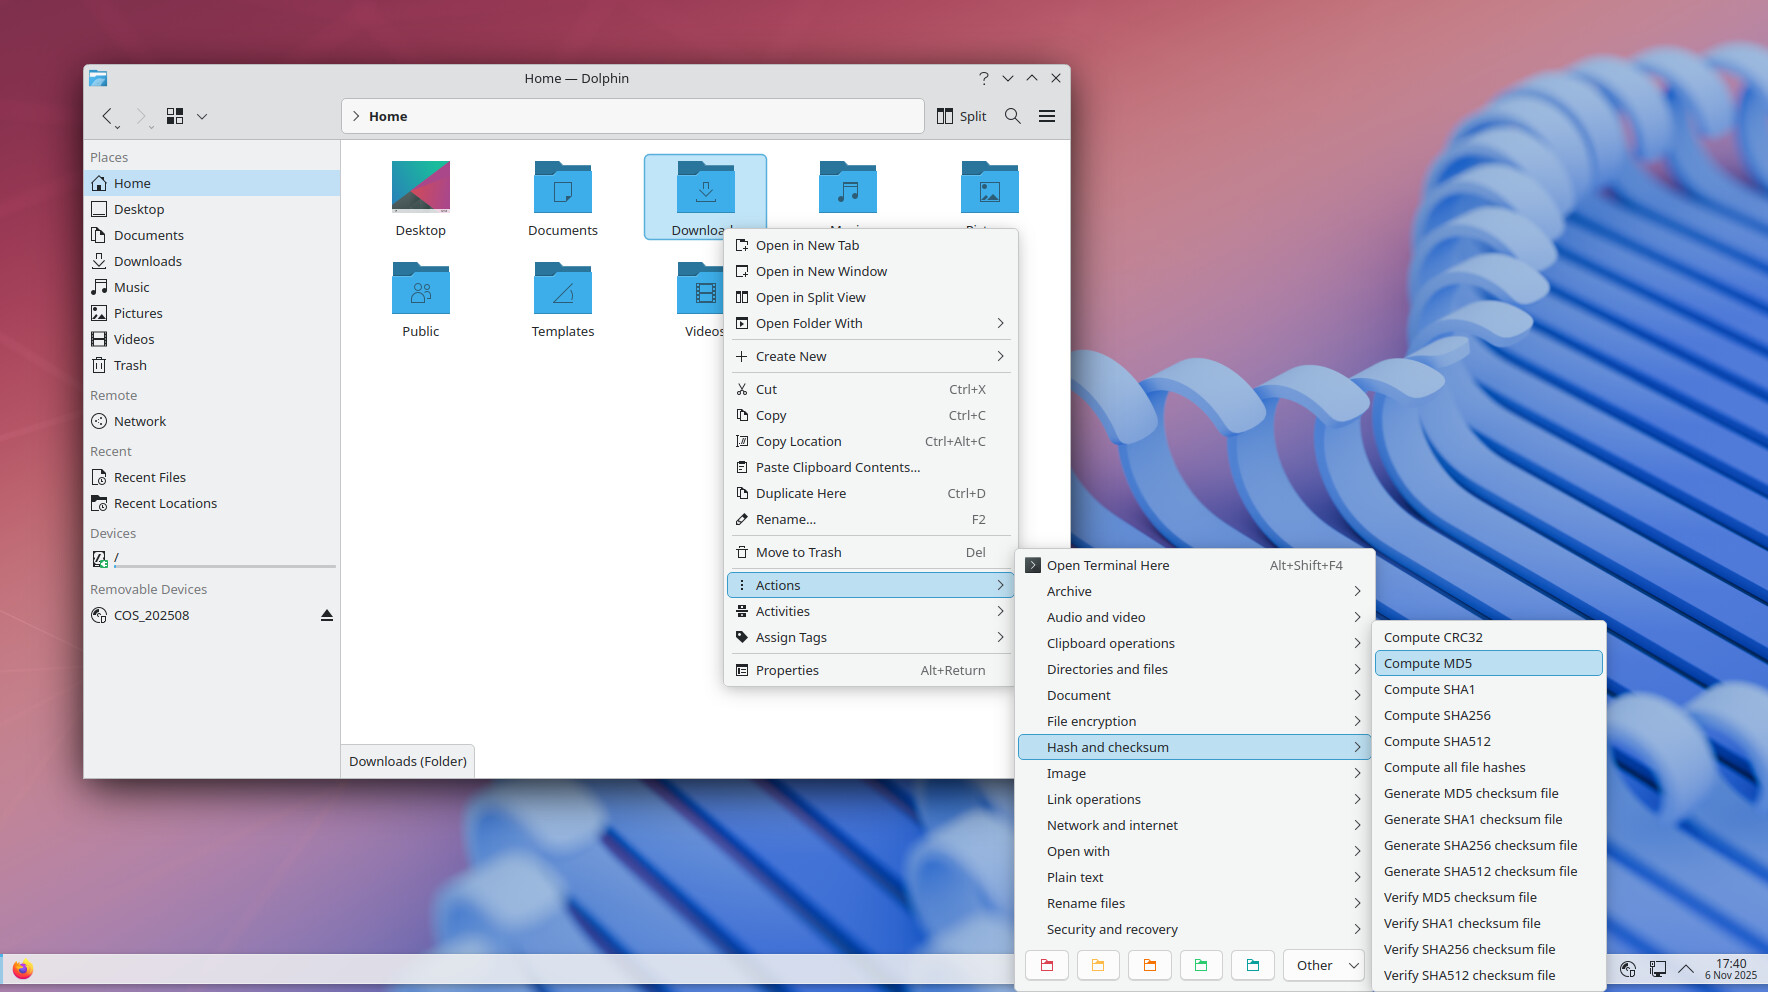Click the Firefox icon in the taskbar
The image size is (1768, 992).
(x=22, y=969)
